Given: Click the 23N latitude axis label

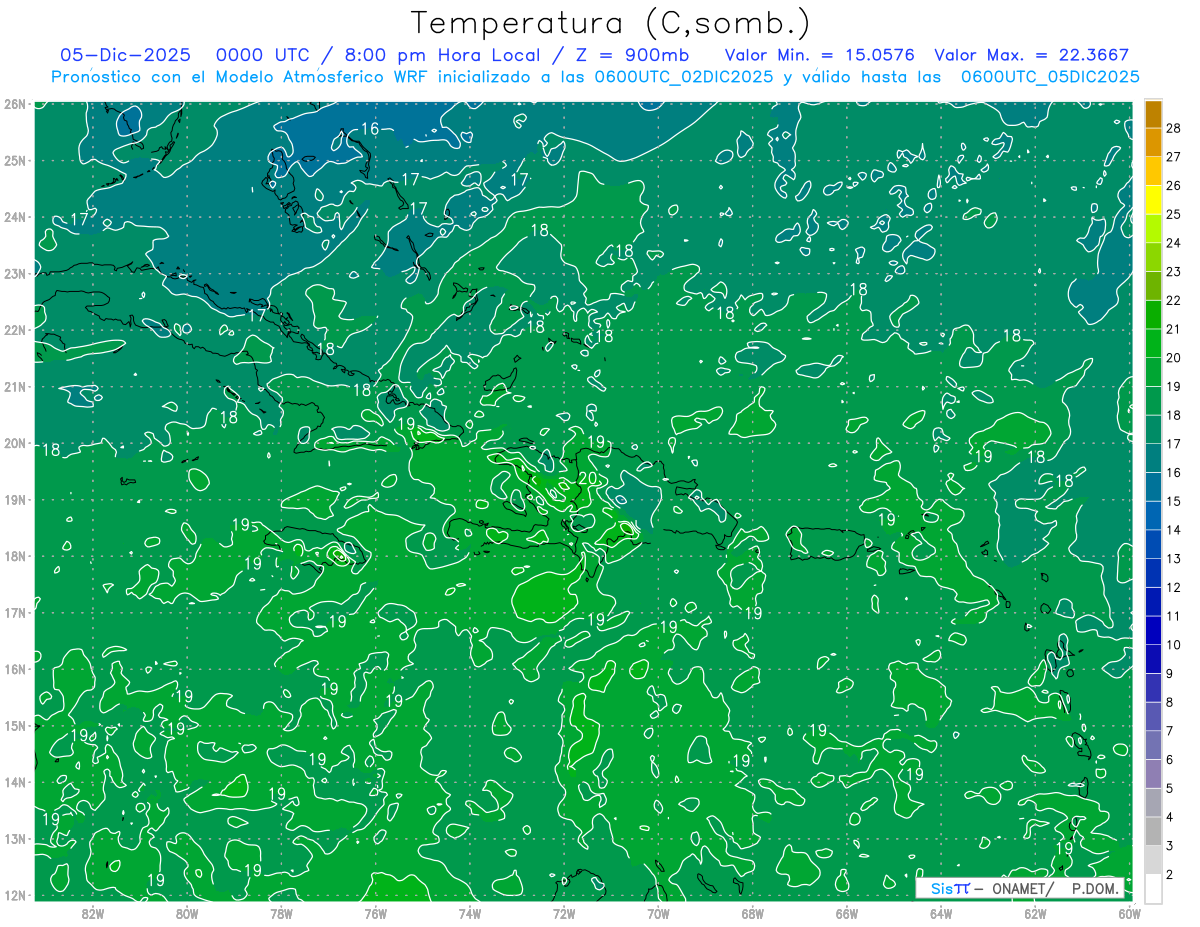Looking at the screenshot, I should tap(15, 273).
